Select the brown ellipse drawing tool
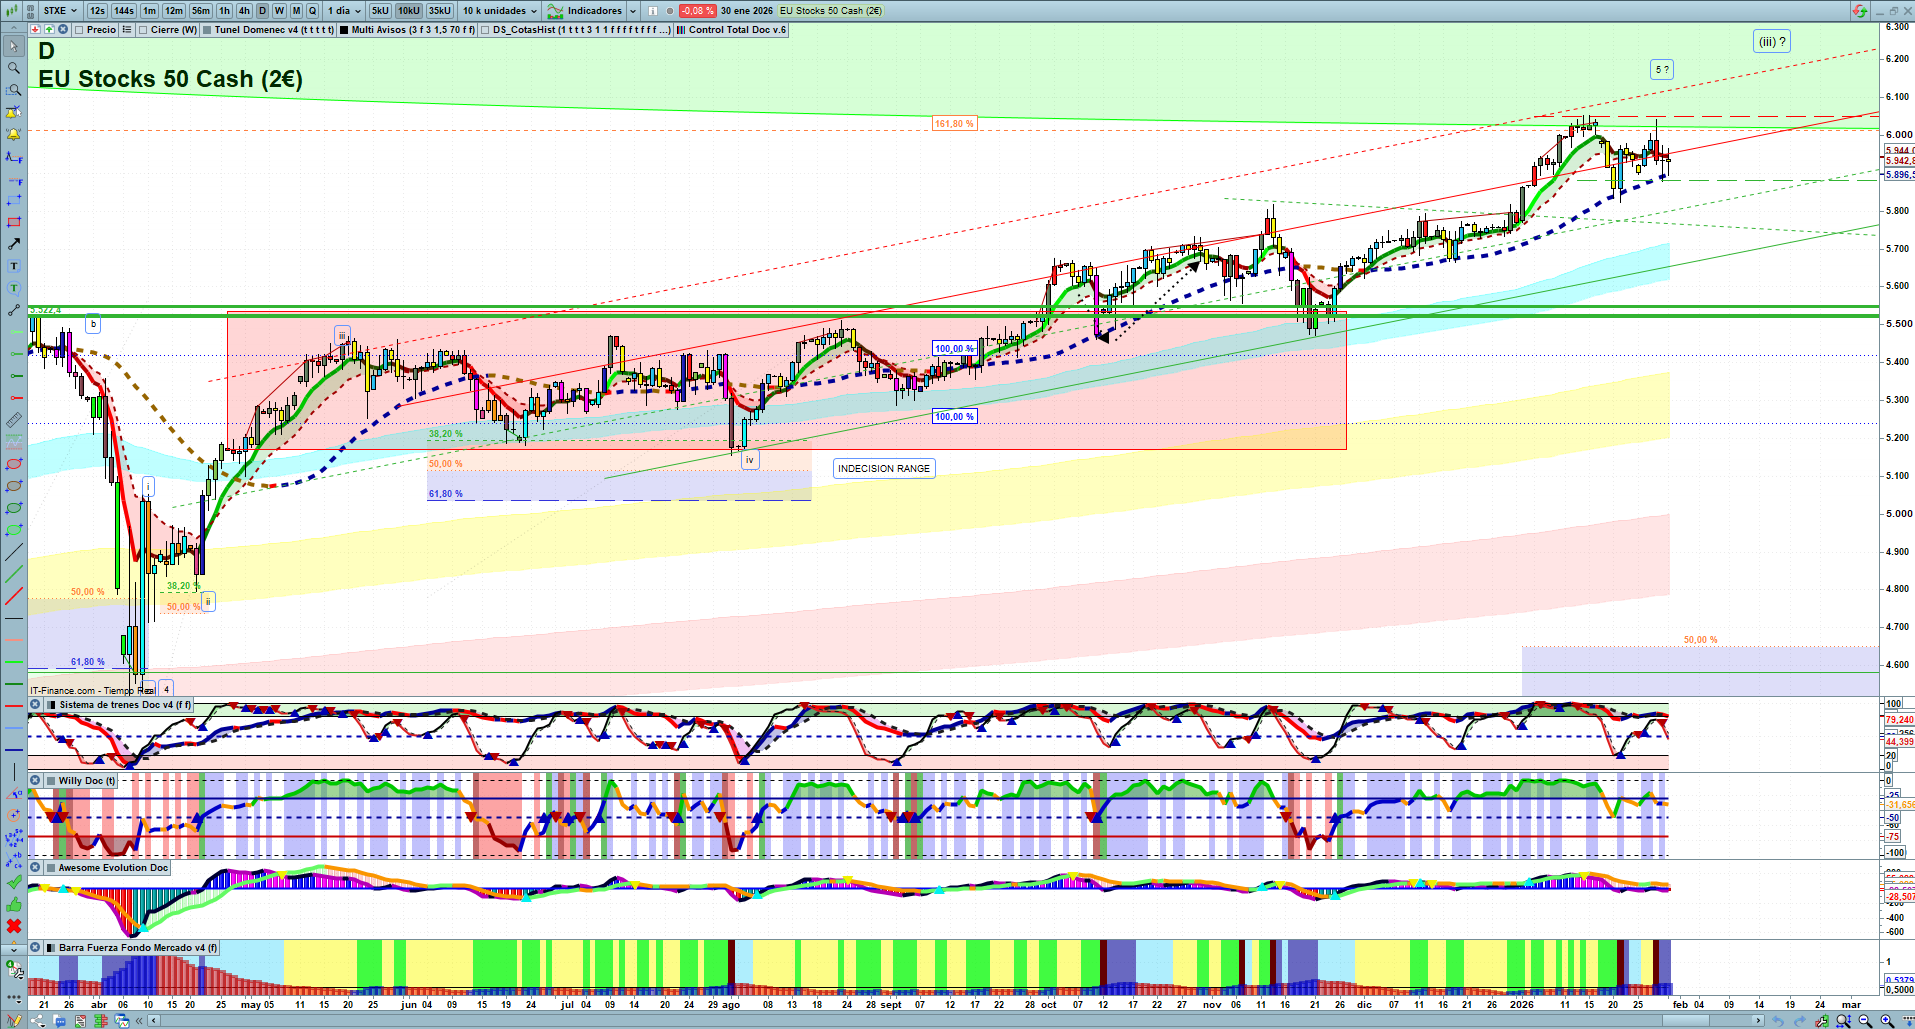The image size is (1915, 1029). pos(14,487)
